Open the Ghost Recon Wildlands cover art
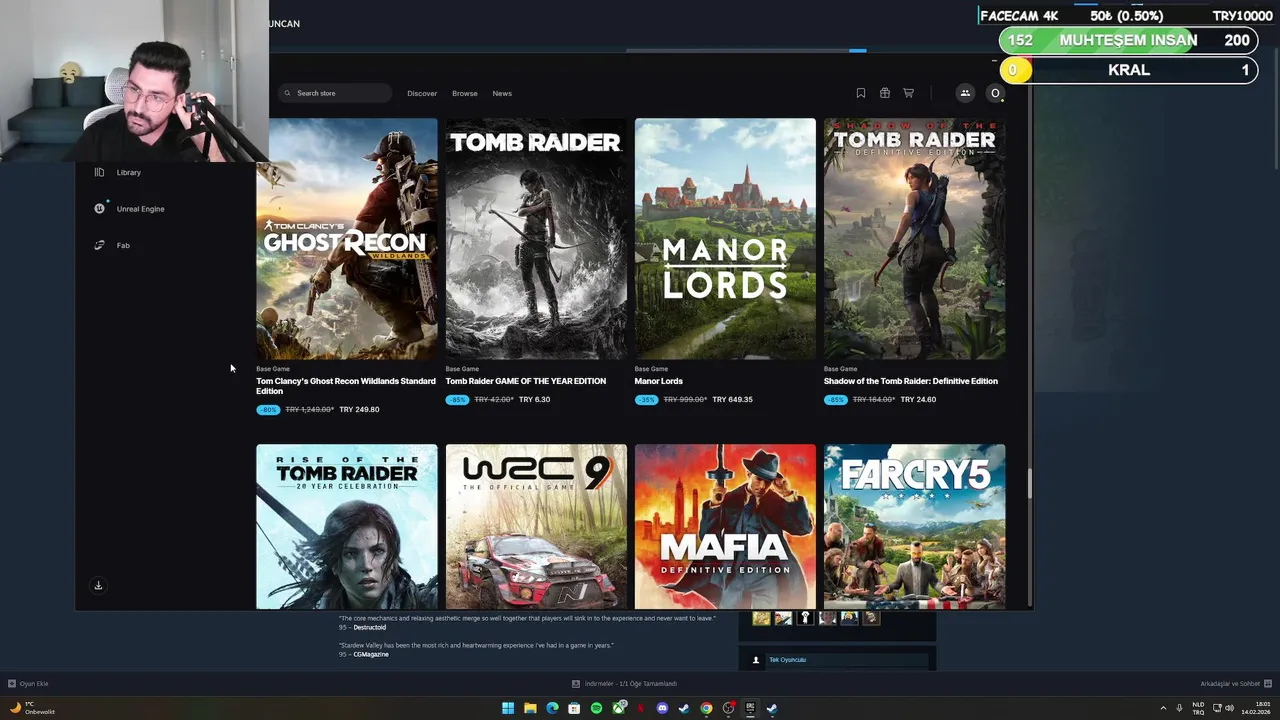The width and height of the screenshot is (1280, 720). coord(347,239)
